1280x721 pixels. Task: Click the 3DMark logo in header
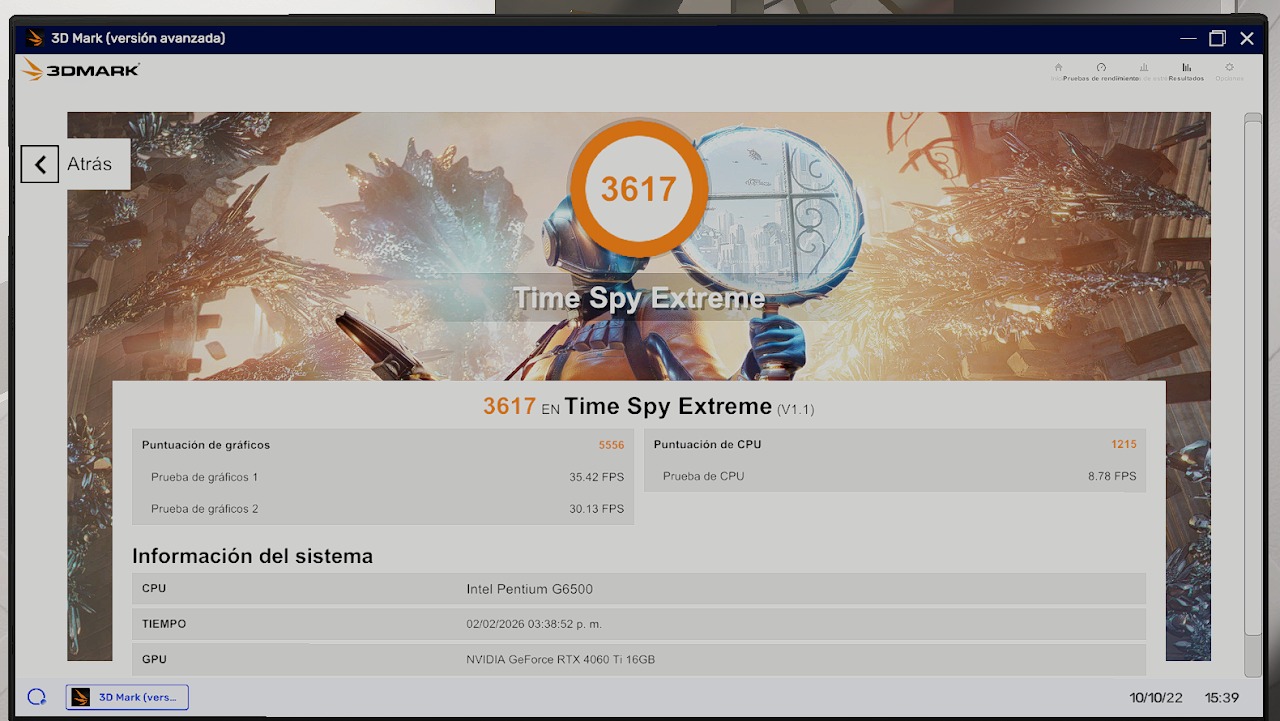81,70
